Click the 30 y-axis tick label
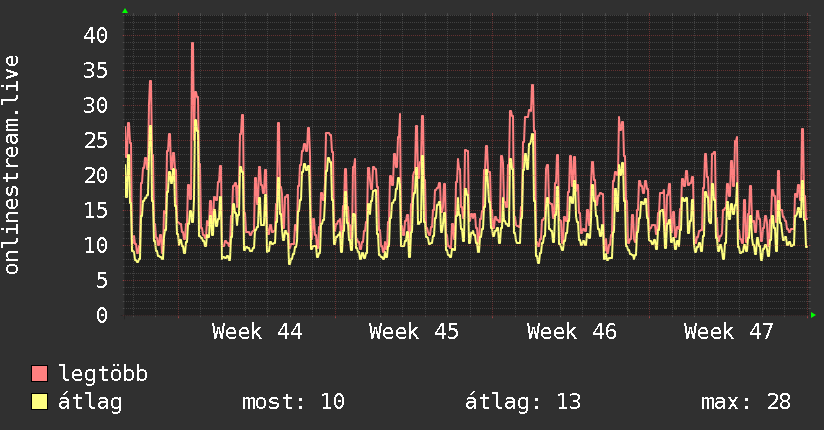Image resolution: width=824 pixels, height=430 pixels. (96, 105)
